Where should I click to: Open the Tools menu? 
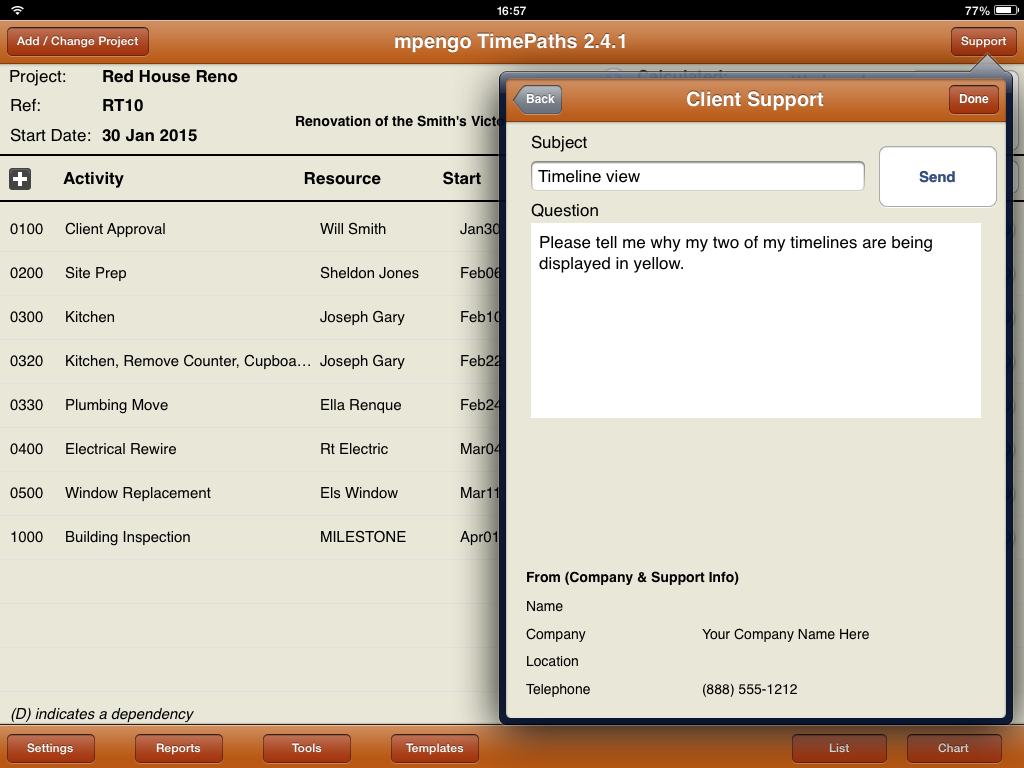(306, 748)
